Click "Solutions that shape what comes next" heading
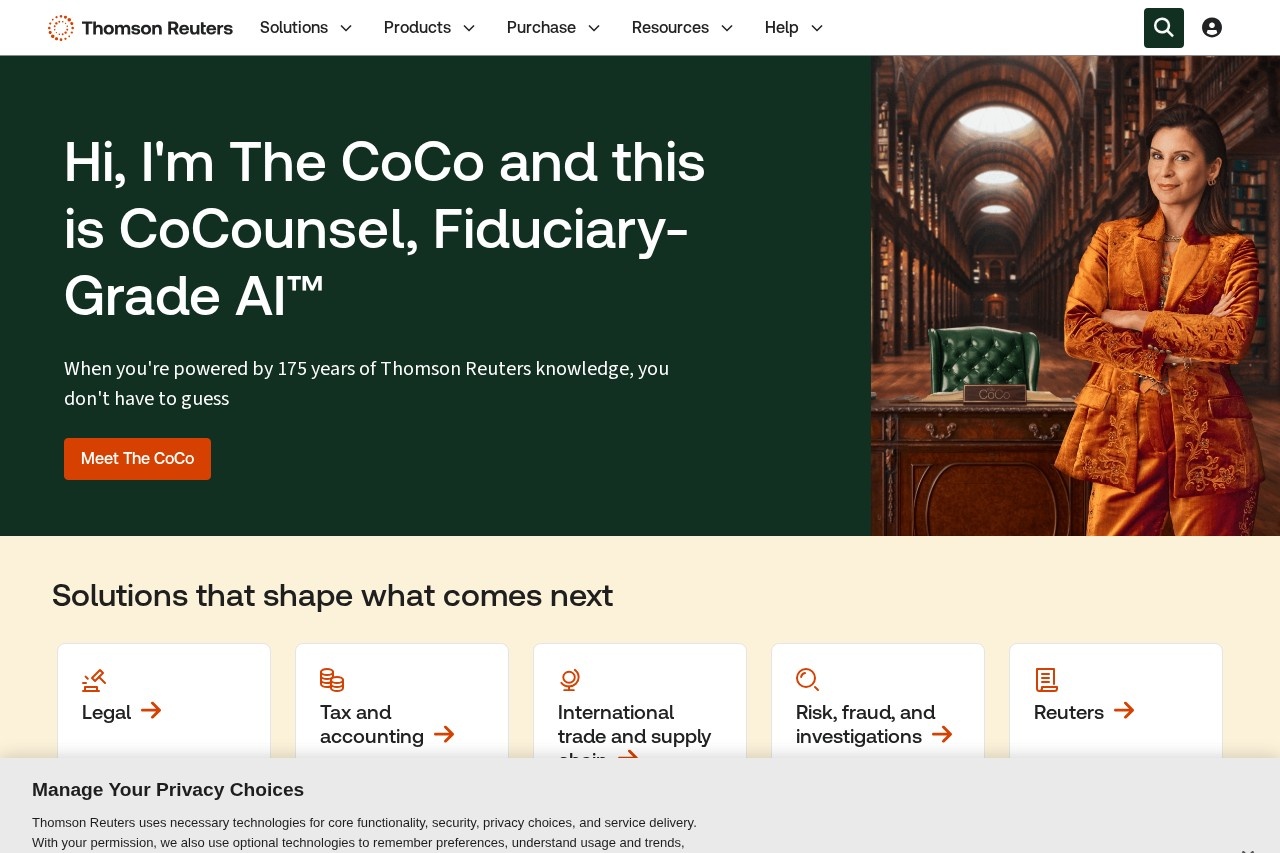 (332, 596)
